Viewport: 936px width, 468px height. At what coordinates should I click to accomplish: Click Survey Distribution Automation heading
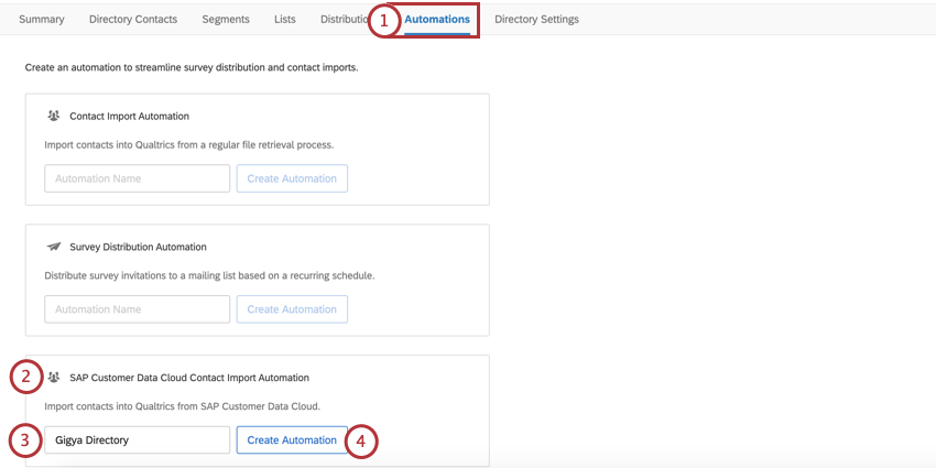pos(138,247)
